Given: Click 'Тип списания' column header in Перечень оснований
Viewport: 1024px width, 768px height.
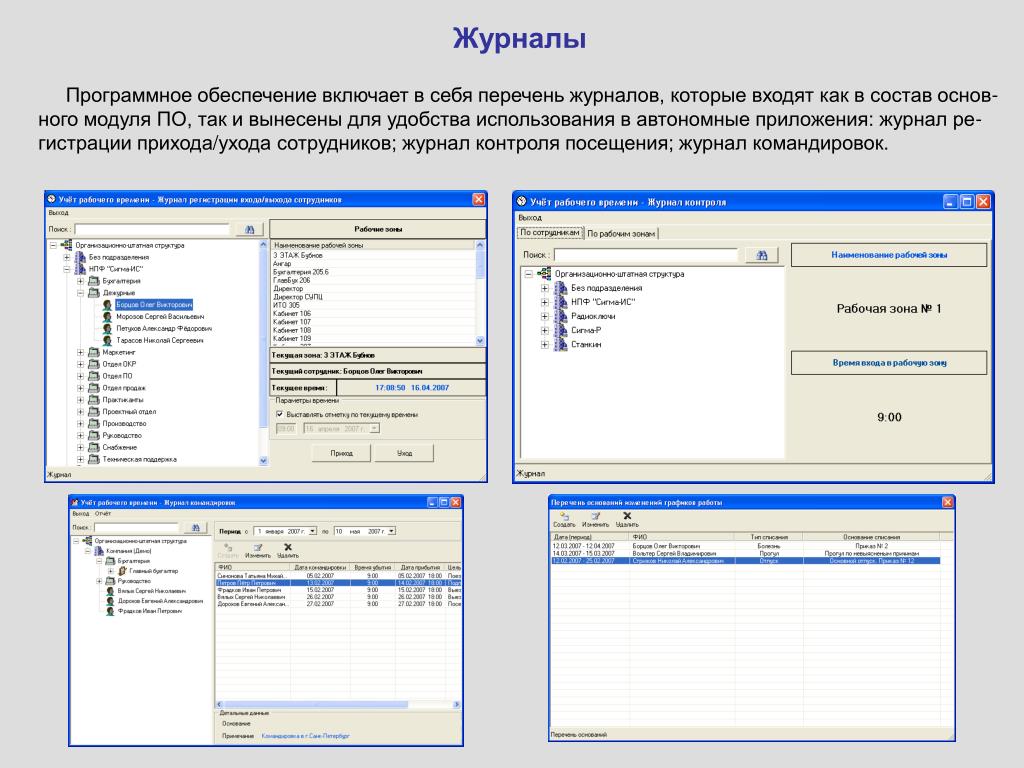Looking at the screenshot, I should tap(769, 537).
